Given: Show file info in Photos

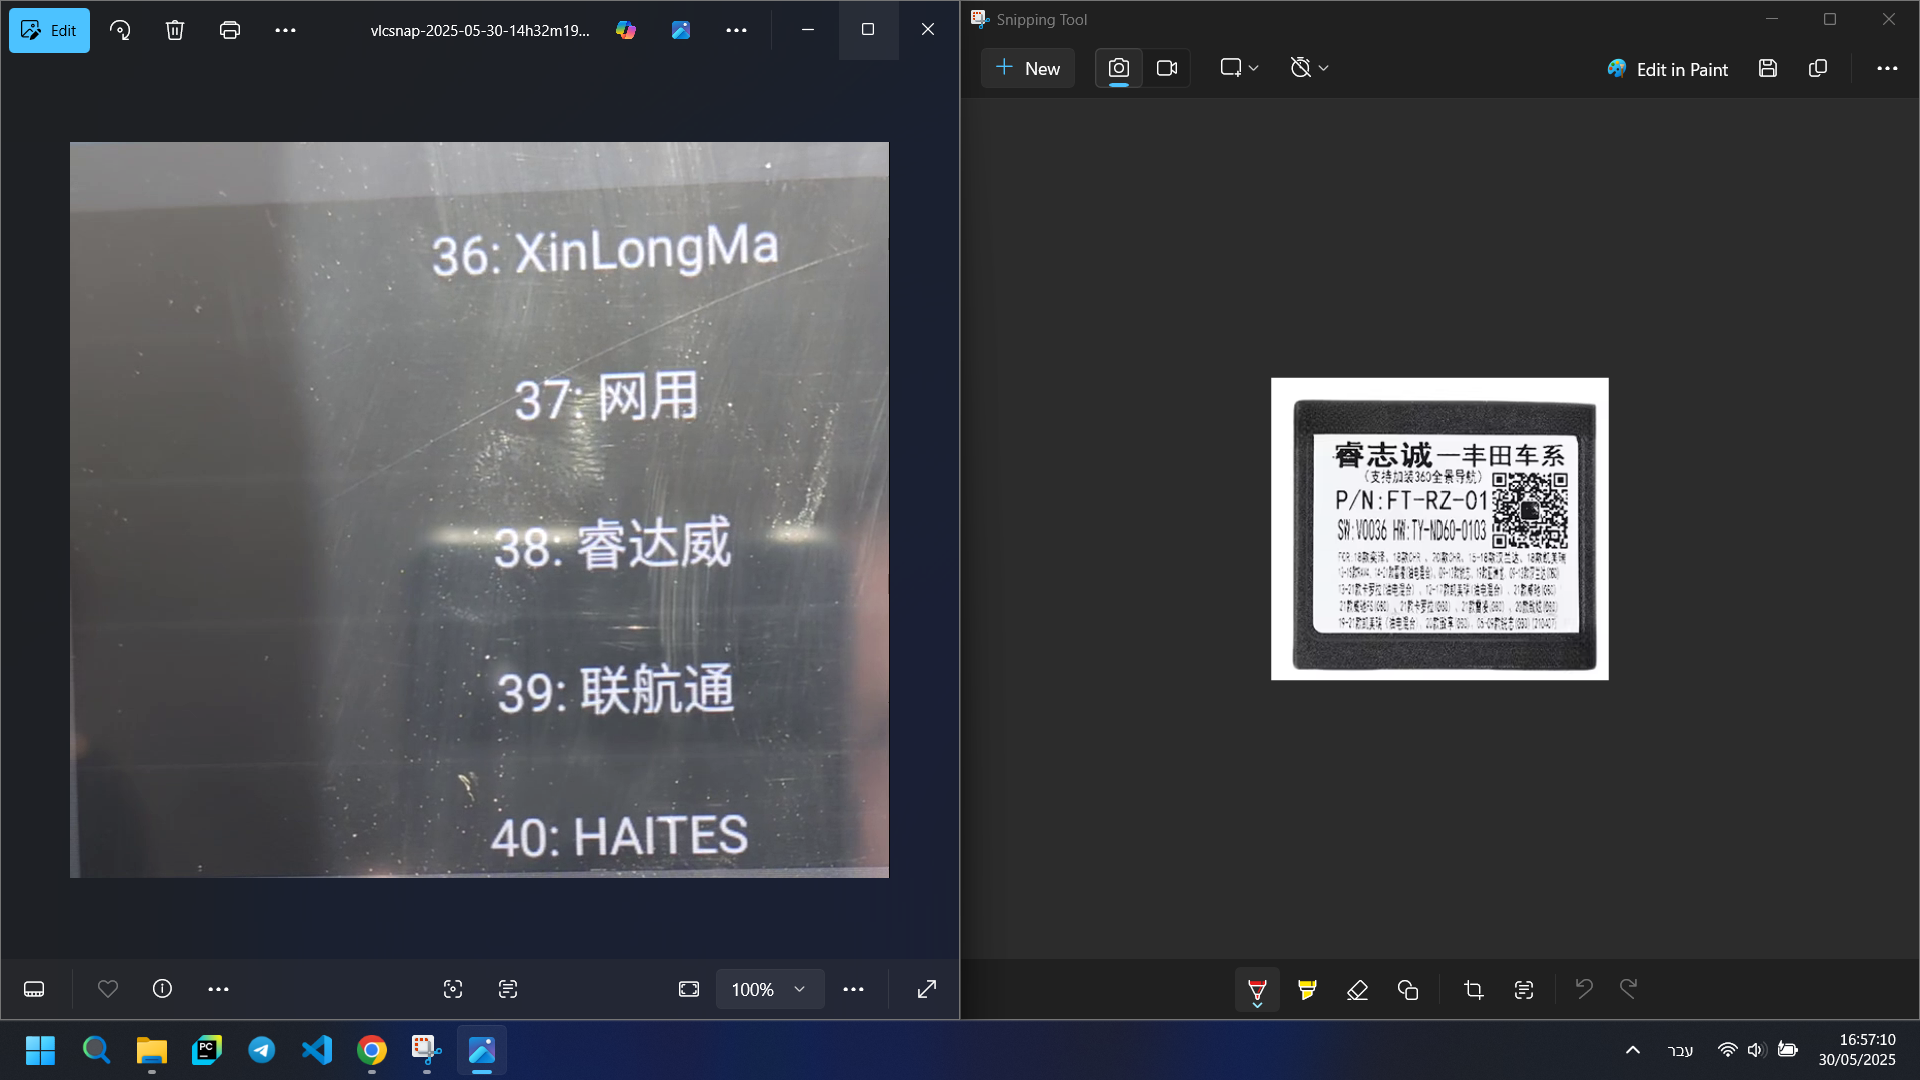Looking at the screenshot, I should (162, 989).
